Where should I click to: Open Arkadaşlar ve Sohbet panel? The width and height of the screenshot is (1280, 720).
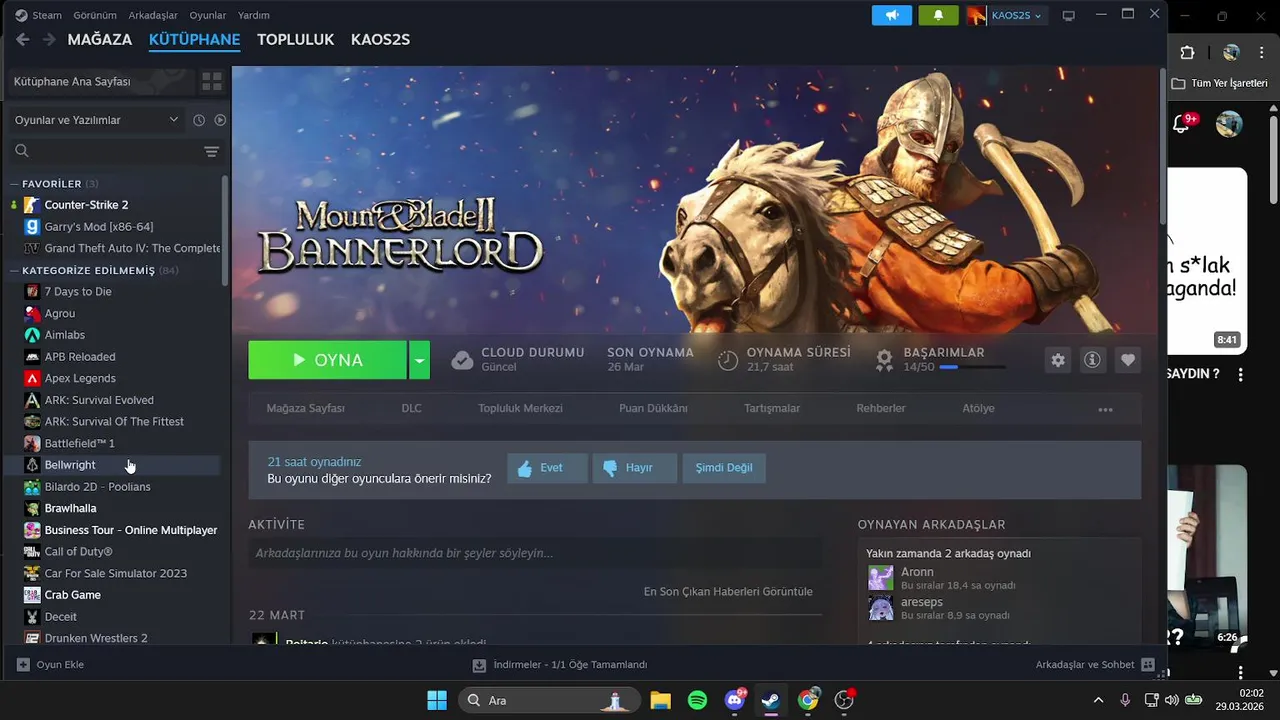click(1095, 665)
